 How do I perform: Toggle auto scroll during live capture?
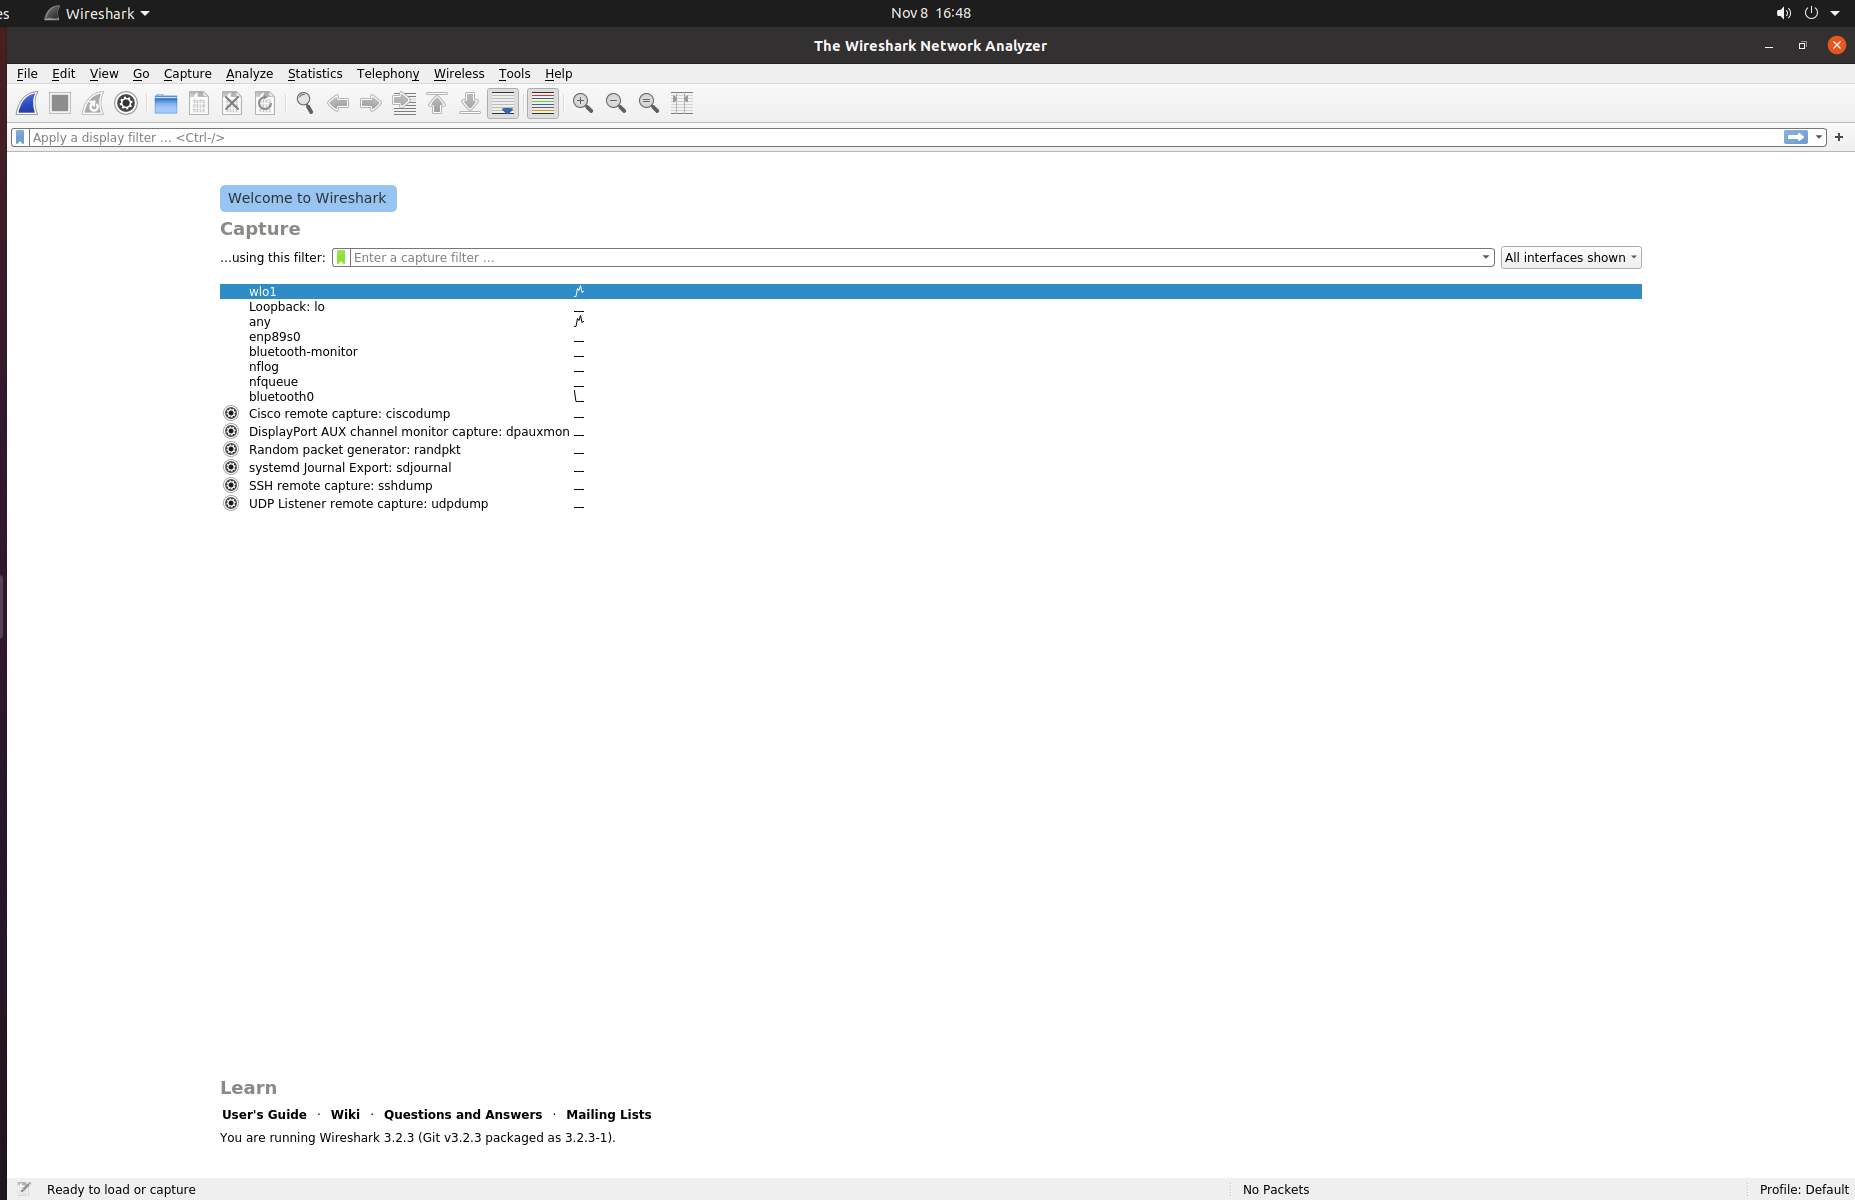tap(503, 103)
